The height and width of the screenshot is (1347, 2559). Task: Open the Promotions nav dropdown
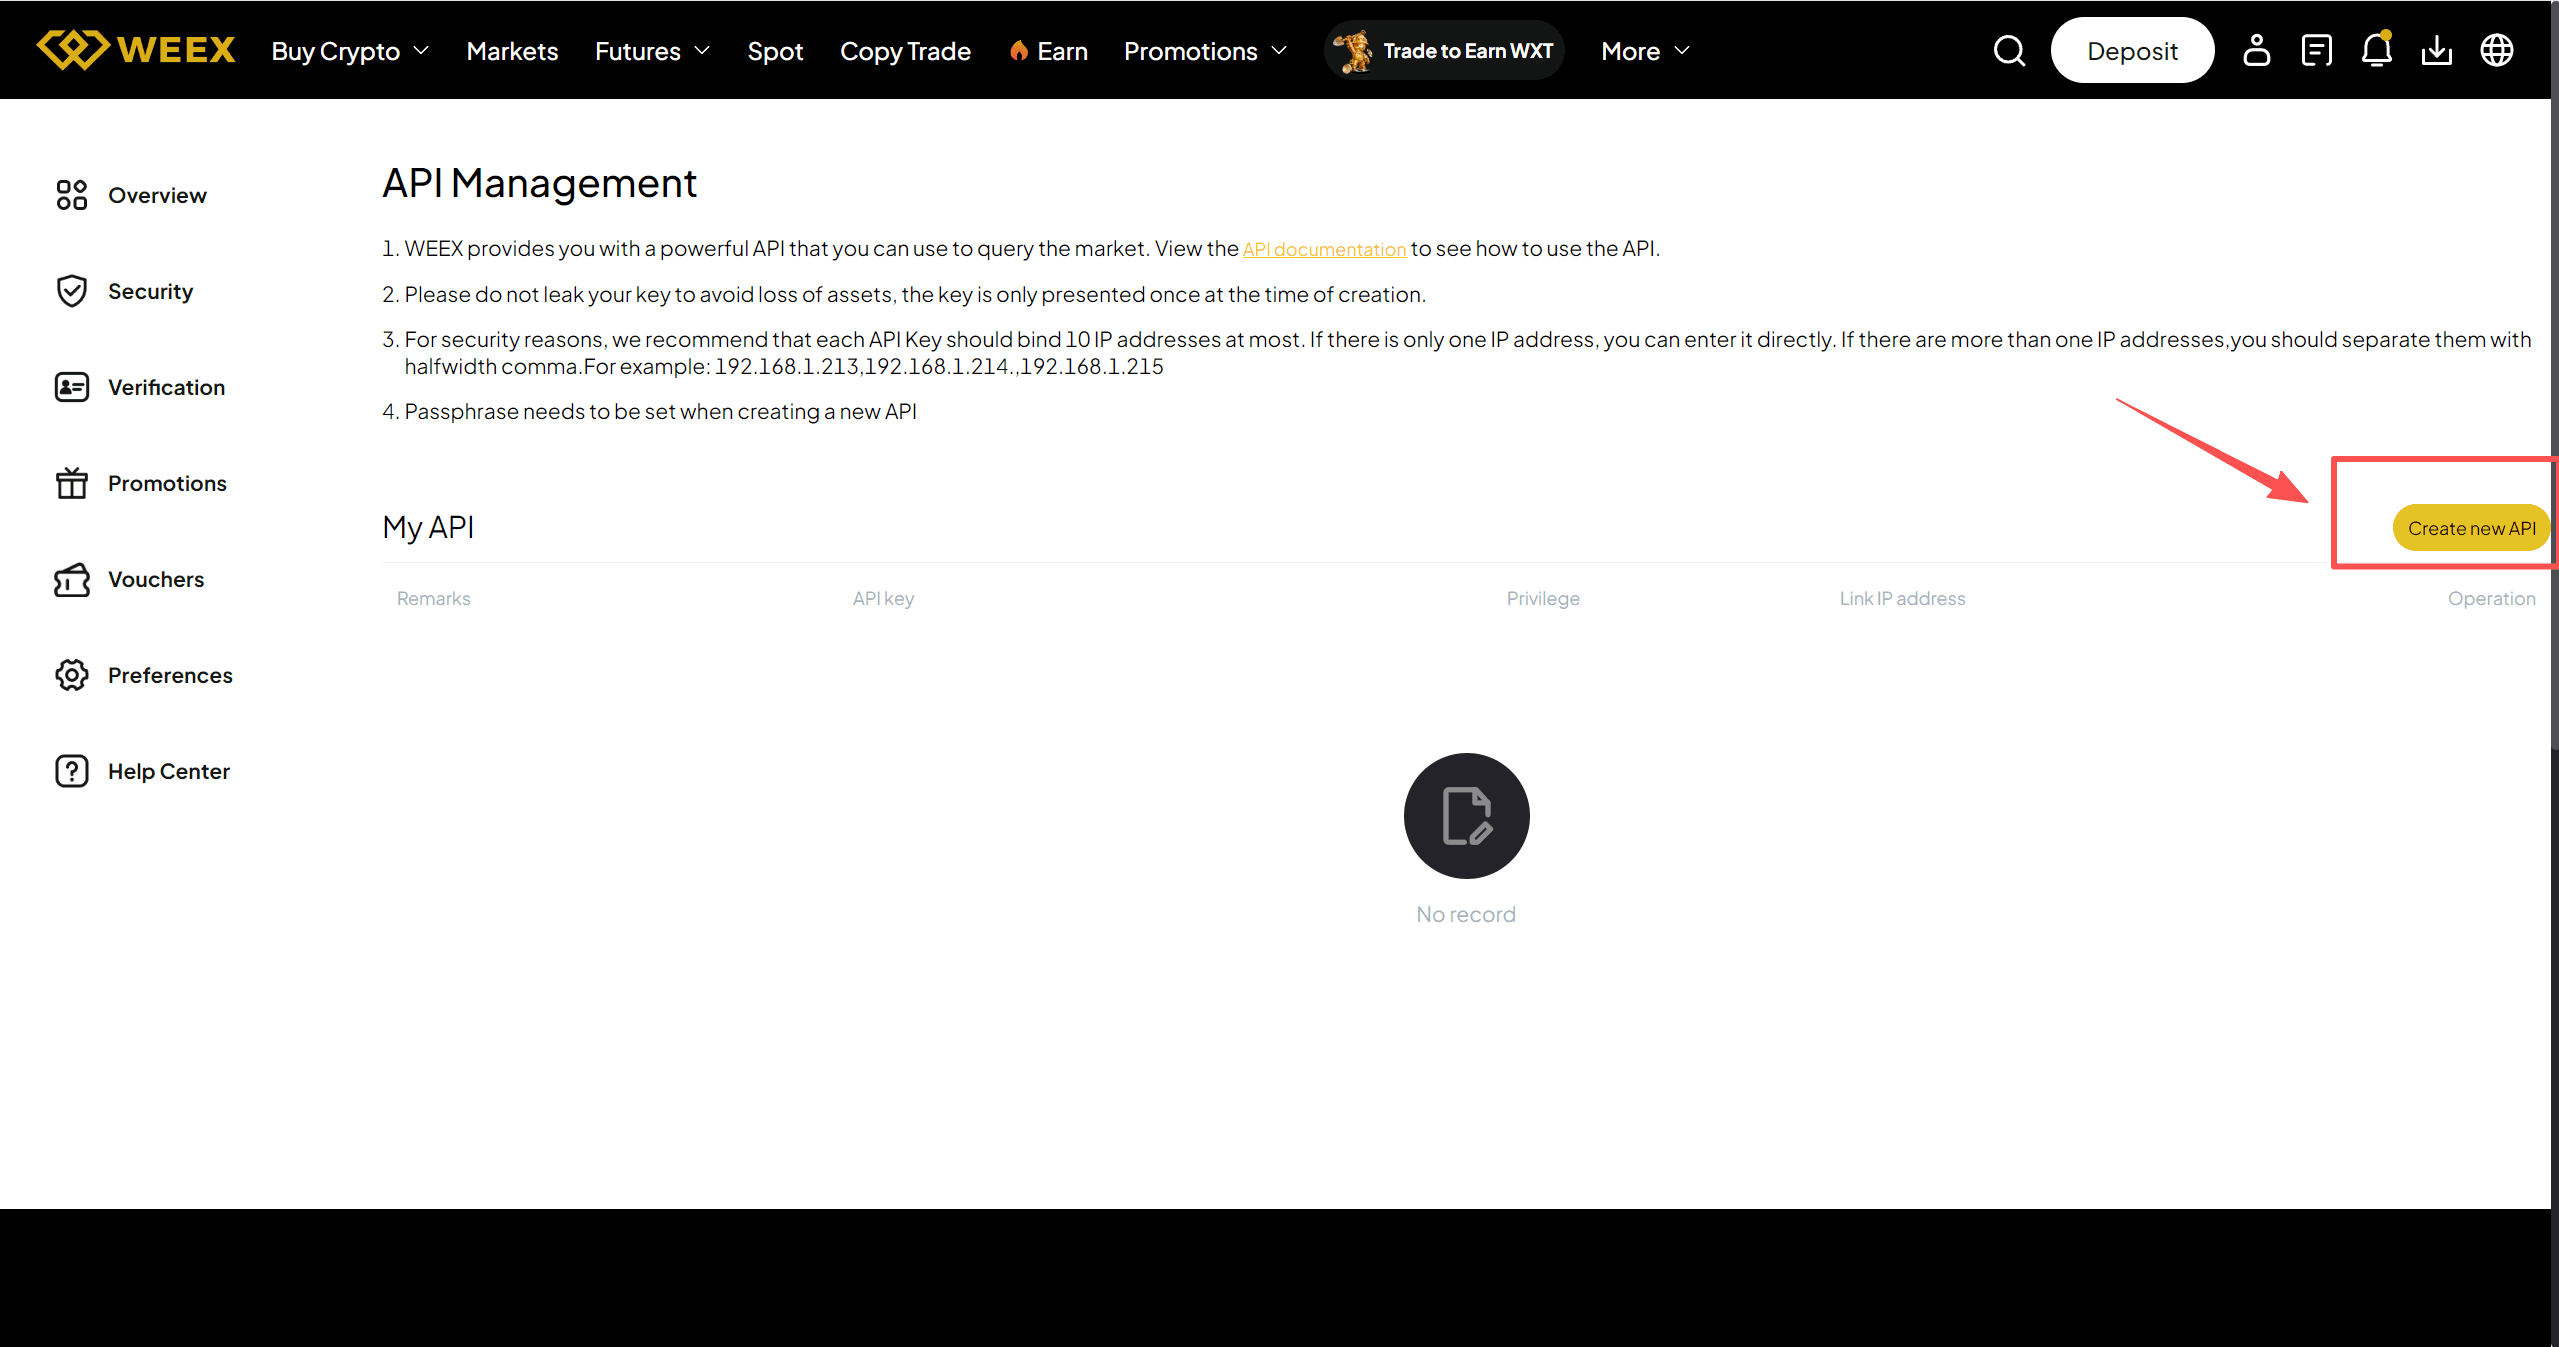1205,51
